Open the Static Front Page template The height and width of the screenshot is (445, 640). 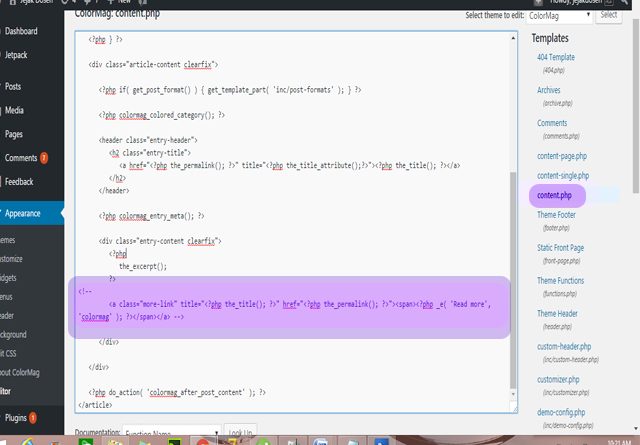pyautogui.click(x=560, y=248)
